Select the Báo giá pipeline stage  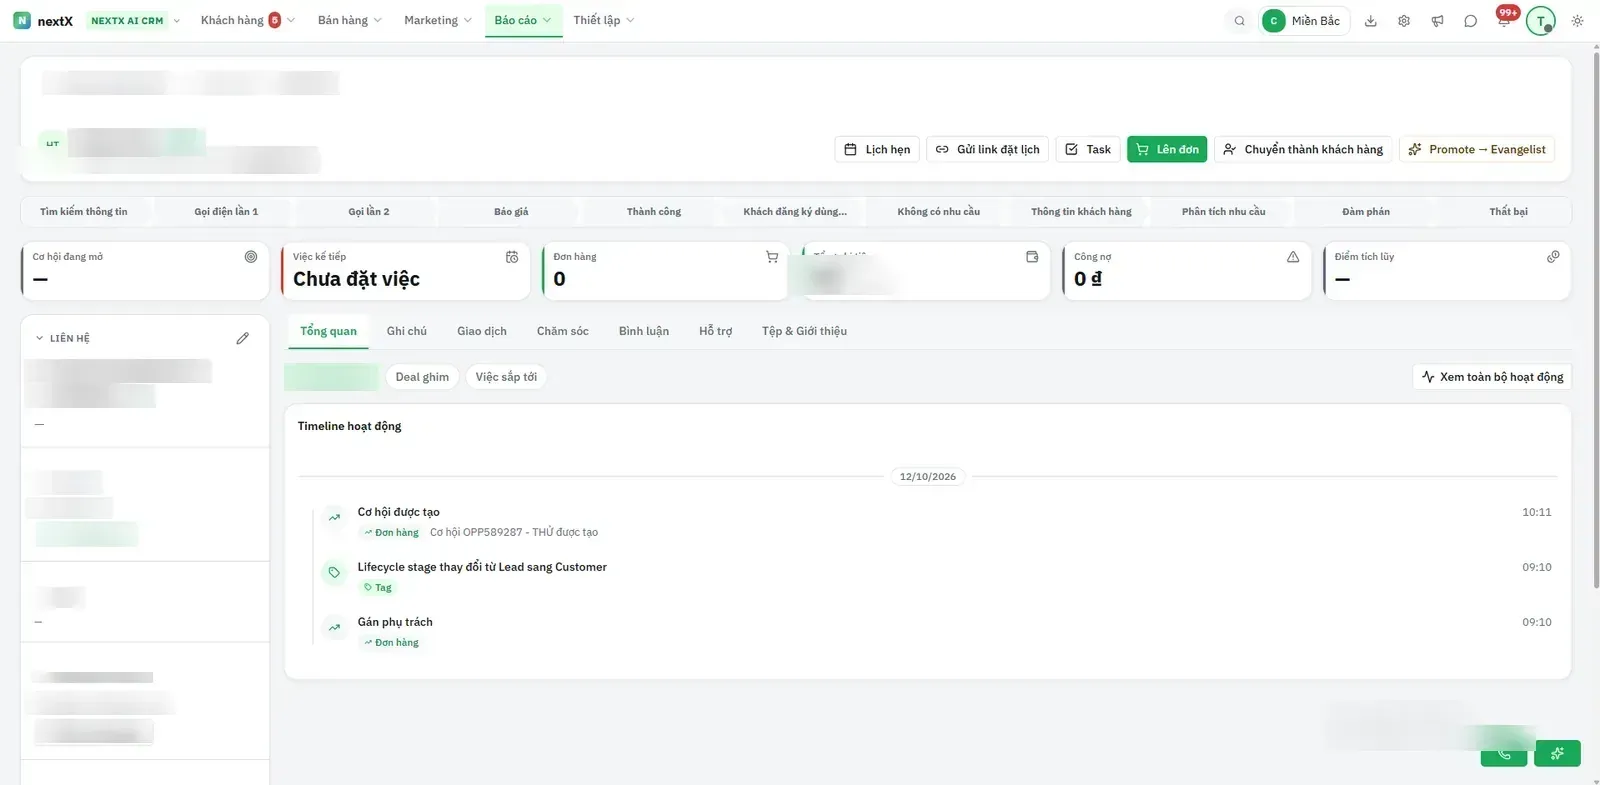511,212
